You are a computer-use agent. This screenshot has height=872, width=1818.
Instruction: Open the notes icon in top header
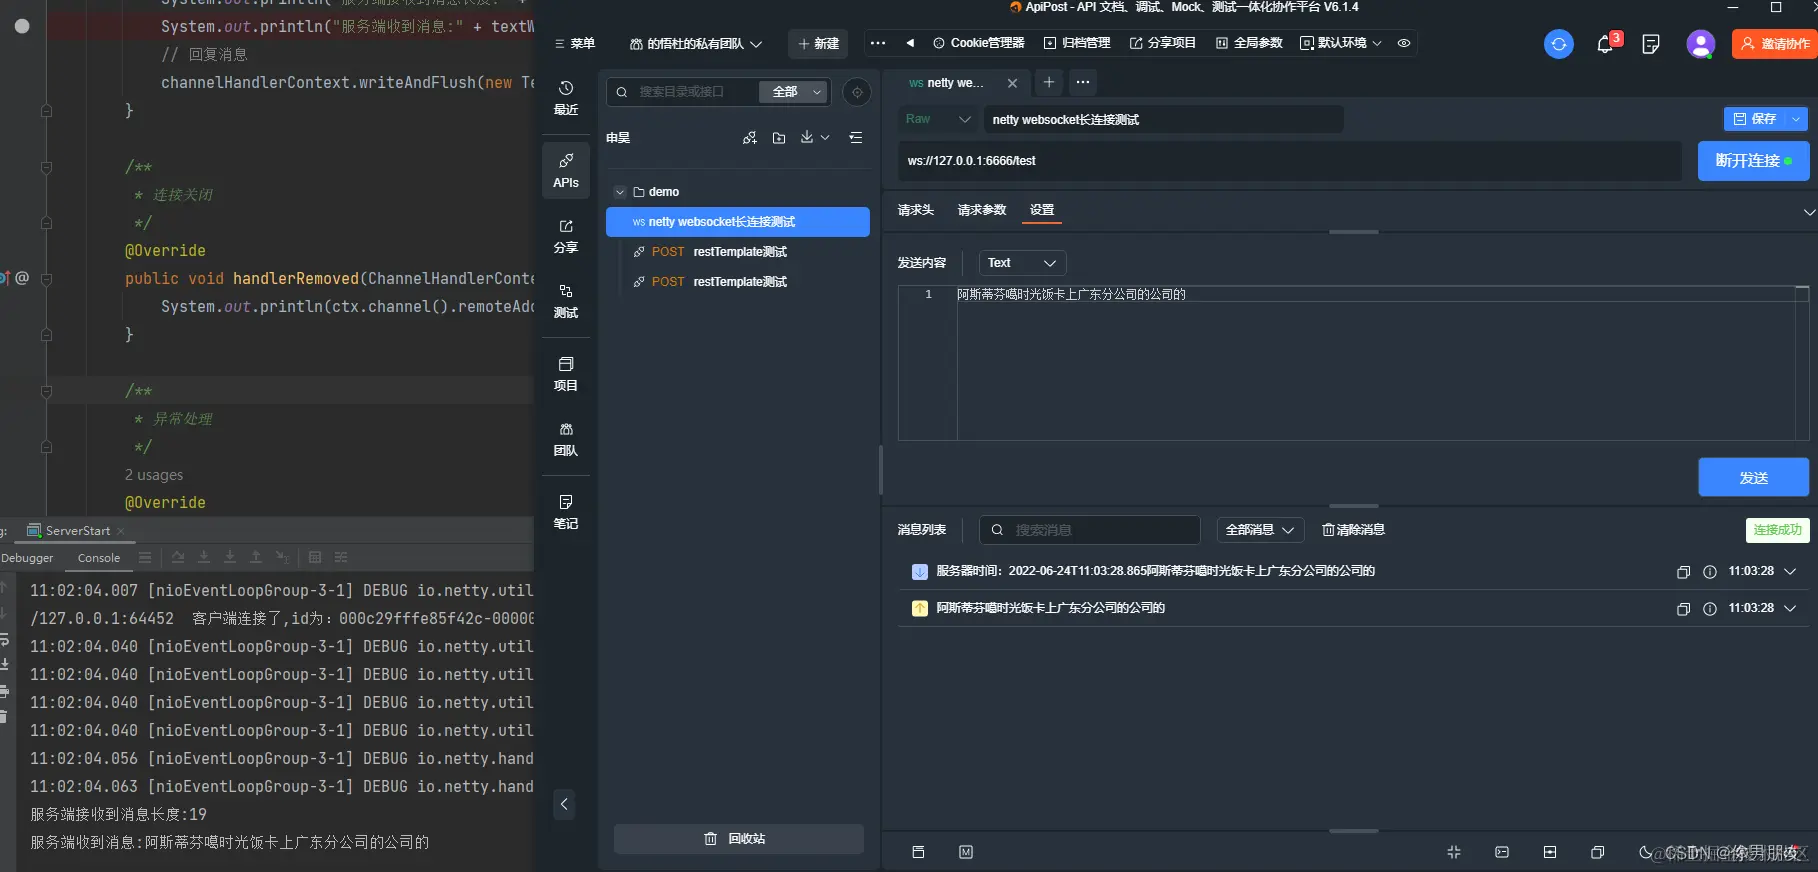coord(1651,44)
